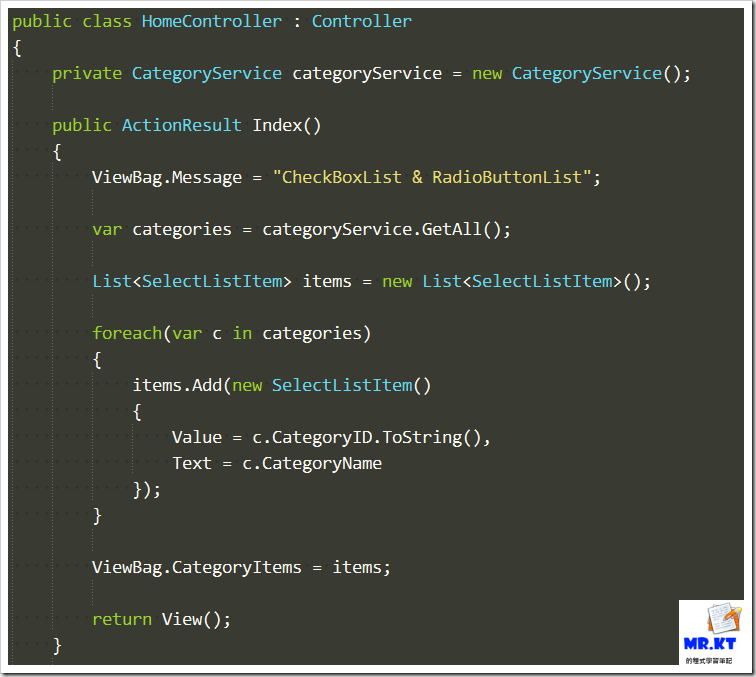Image resolution: width=756 pixels, height=677 pixels.
Task: Click the Value property name
Action: (x=197, y=437)
